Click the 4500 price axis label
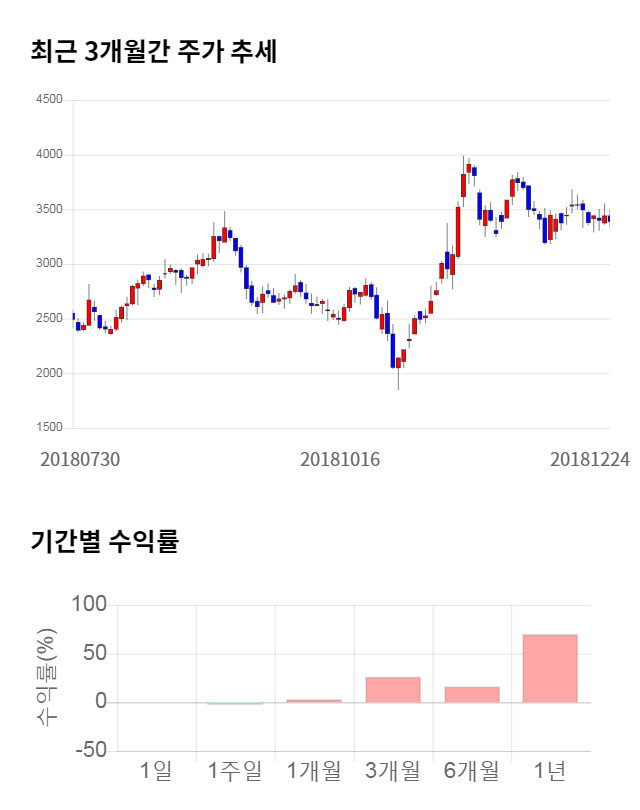 pyautogui.click(x=48, y=100)
